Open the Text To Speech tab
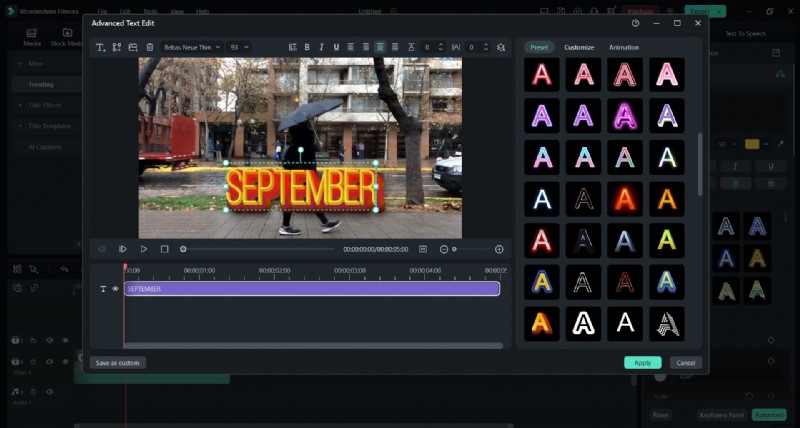This screenshot has height=428, width=800. (745, 34)
